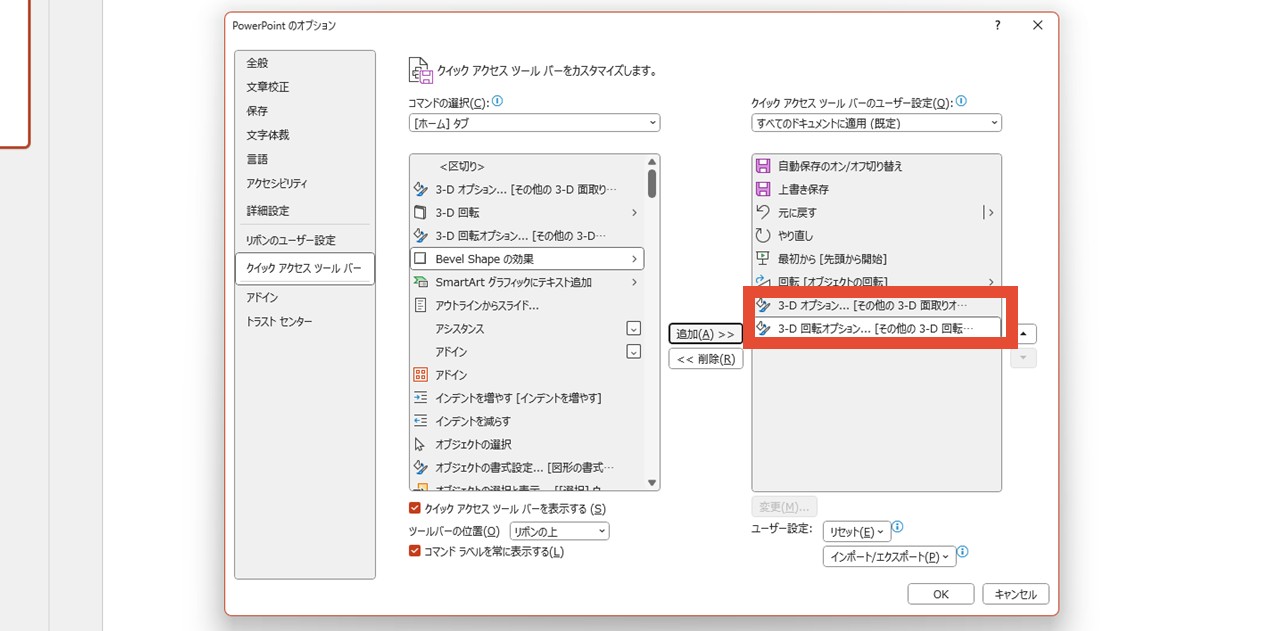The image size is (1280, 631).
Task: Click scroll down arrow of command list
Action: pos(653,483)
